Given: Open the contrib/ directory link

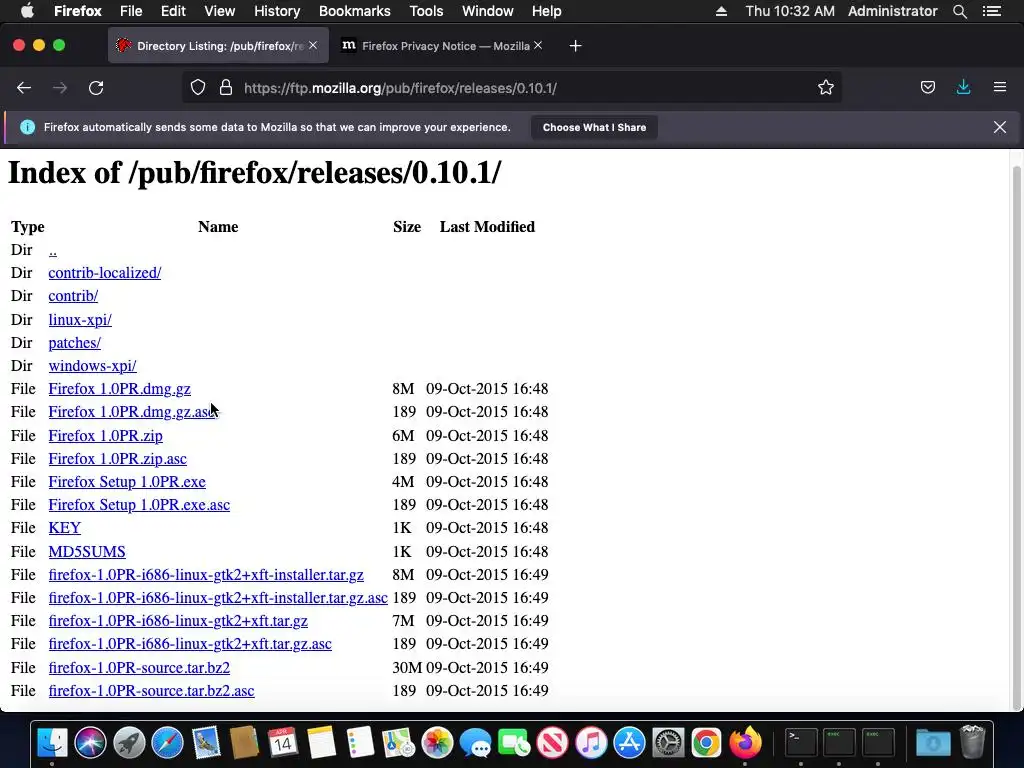Looking at the screenshot, I should [73, 296].
